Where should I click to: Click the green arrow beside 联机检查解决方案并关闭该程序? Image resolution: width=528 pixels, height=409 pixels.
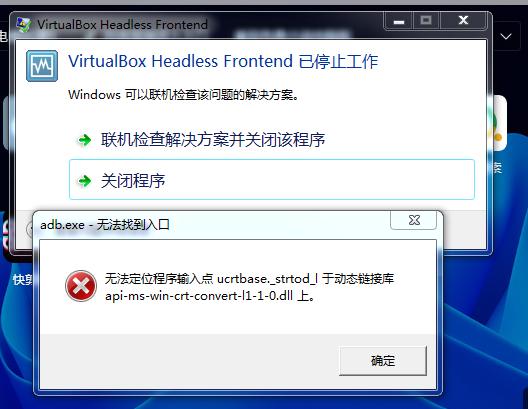(85, 140)
